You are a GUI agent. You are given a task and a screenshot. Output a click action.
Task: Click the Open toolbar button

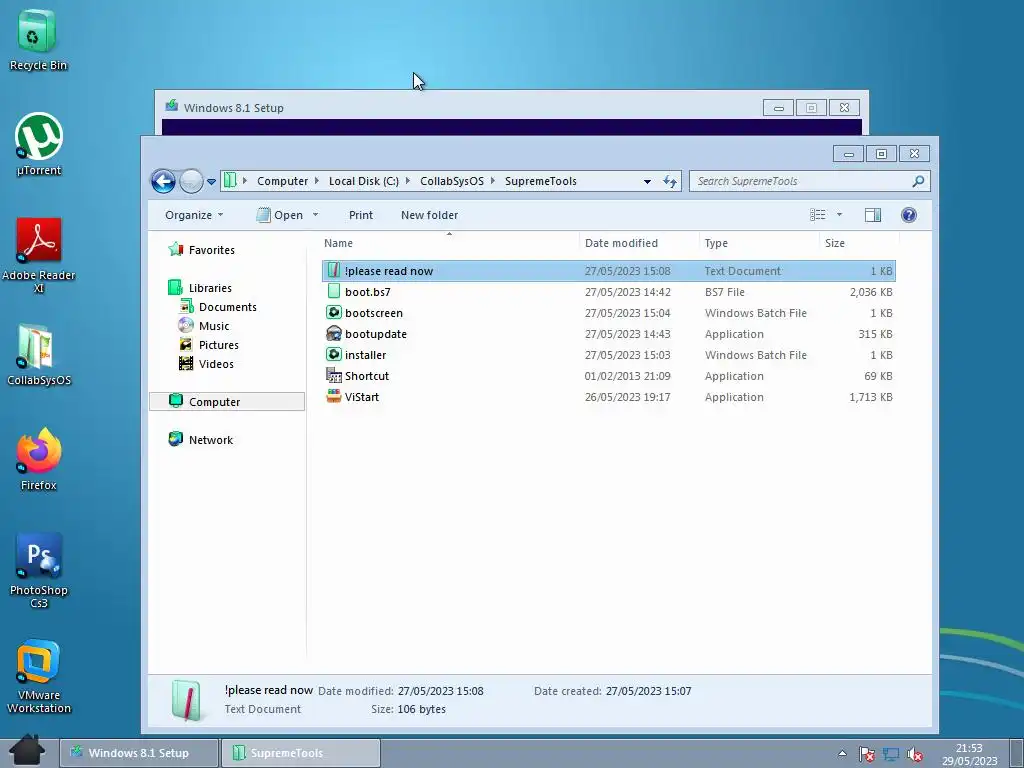click(x=280, y=215)
